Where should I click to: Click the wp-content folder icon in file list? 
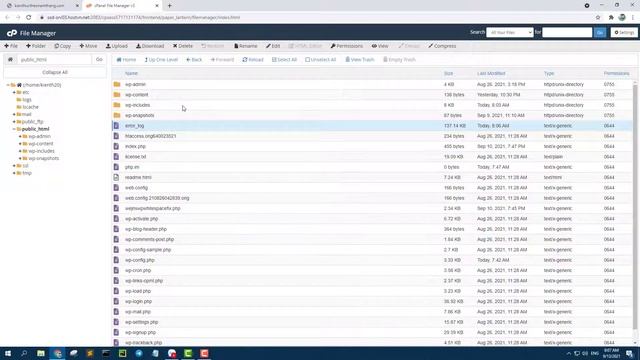[x=117, y=95]
